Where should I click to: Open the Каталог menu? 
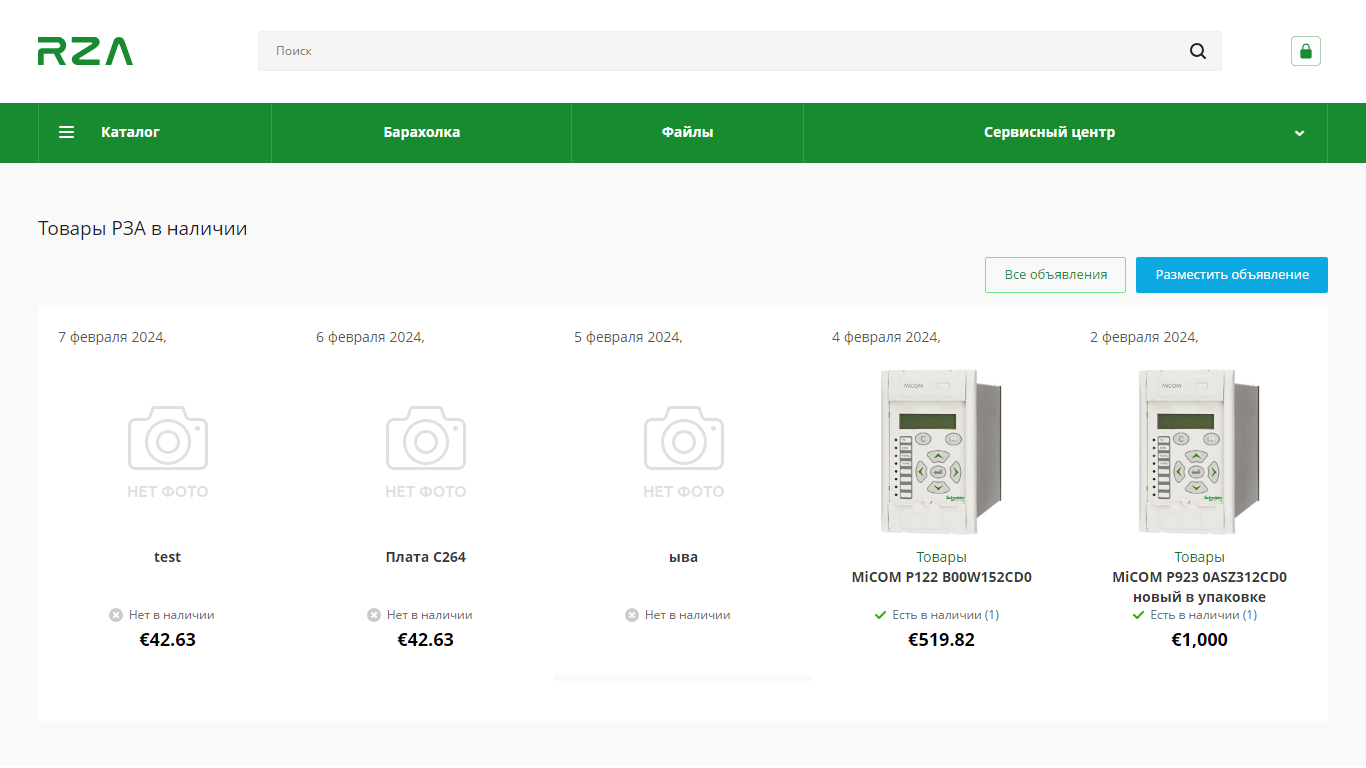click(130, 132)
